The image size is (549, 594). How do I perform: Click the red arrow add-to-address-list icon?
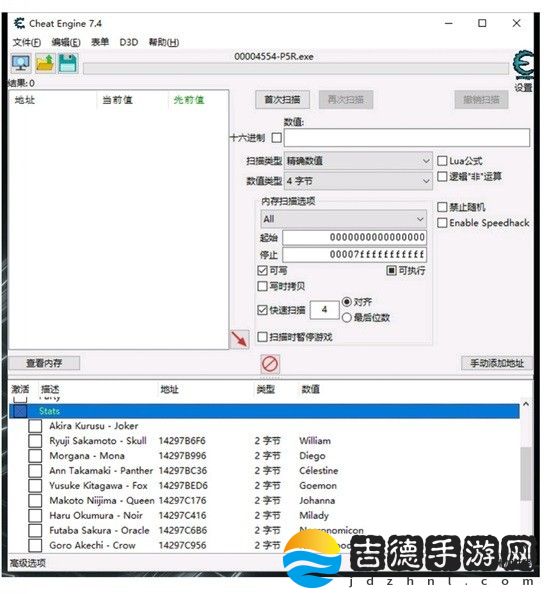[x=239, y=339]
